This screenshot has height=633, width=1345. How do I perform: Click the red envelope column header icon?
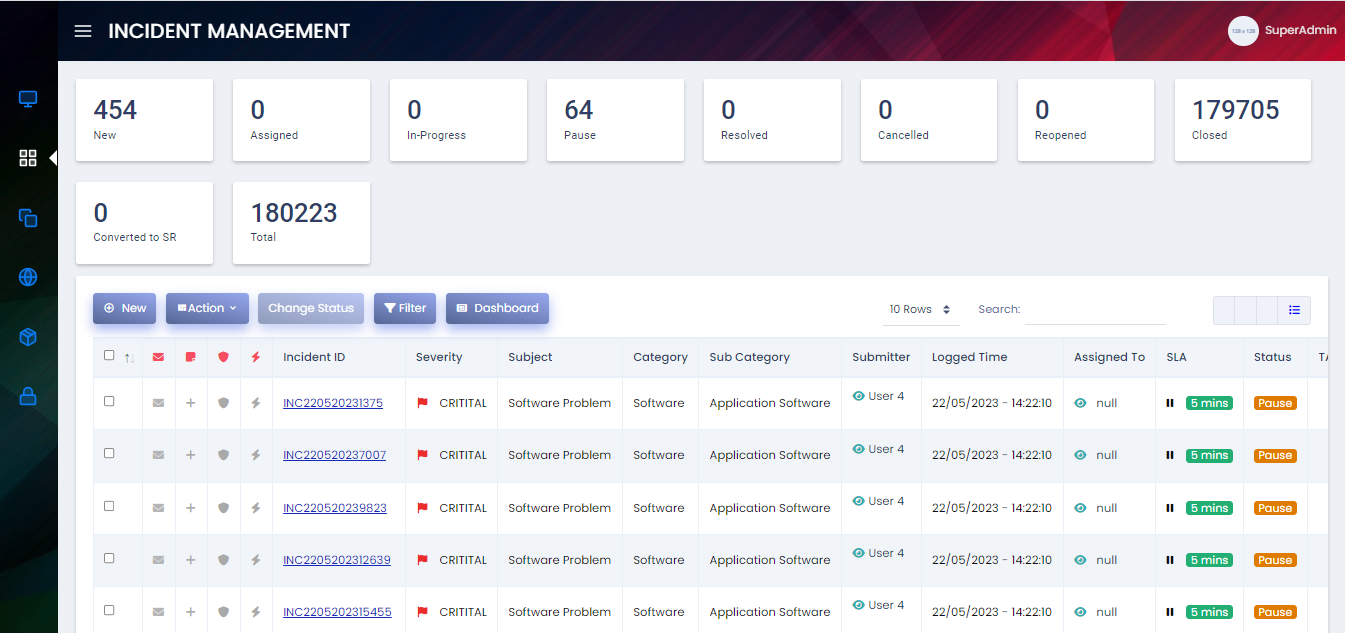point(158,357)
